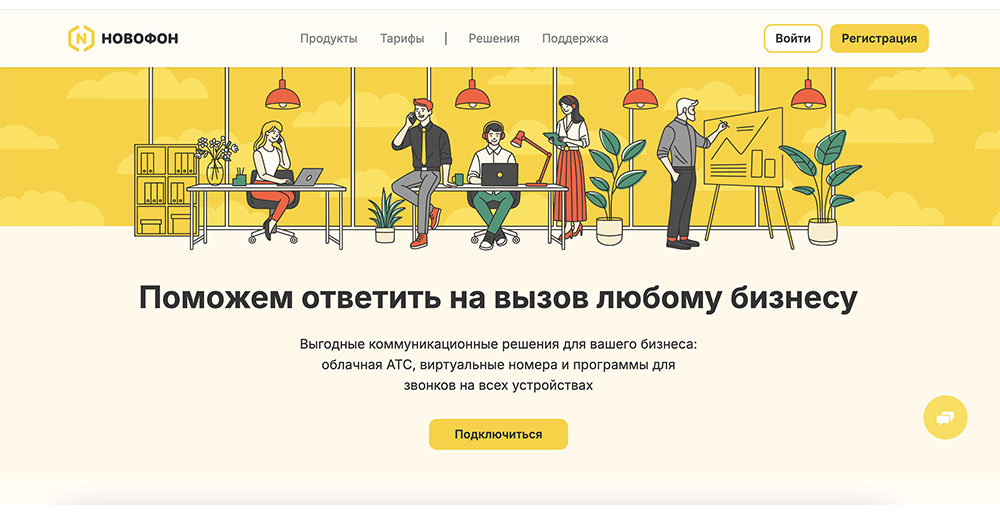Click the Подключиться call-to-action button
Screen dimensions: 1000x514
click(498, 434)
